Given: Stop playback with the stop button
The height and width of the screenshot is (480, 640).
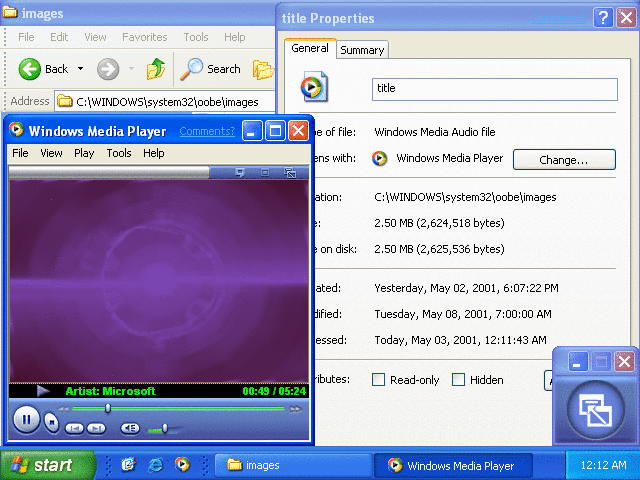Looking at the screenshot, I should click(51, 422).
